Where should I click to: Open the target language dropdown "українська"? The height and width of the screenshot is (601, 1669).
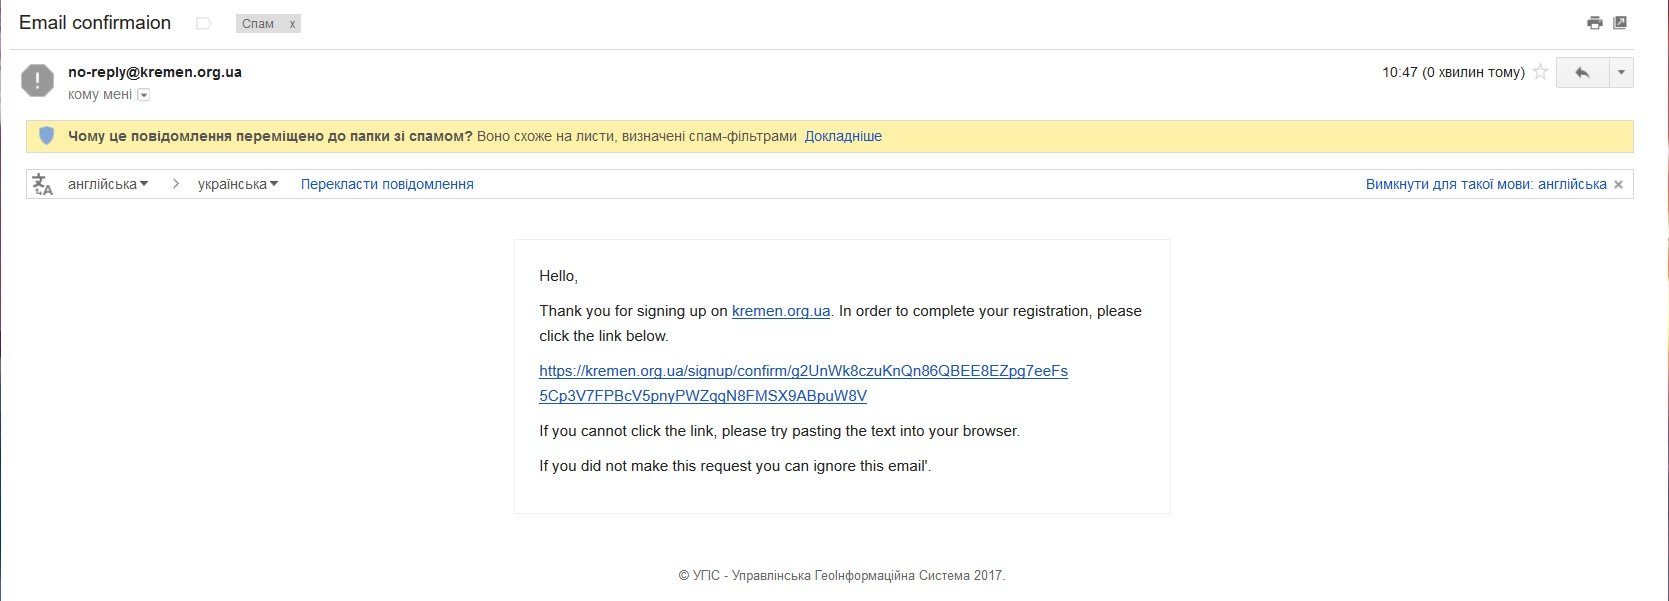click(x=238, y=184)
